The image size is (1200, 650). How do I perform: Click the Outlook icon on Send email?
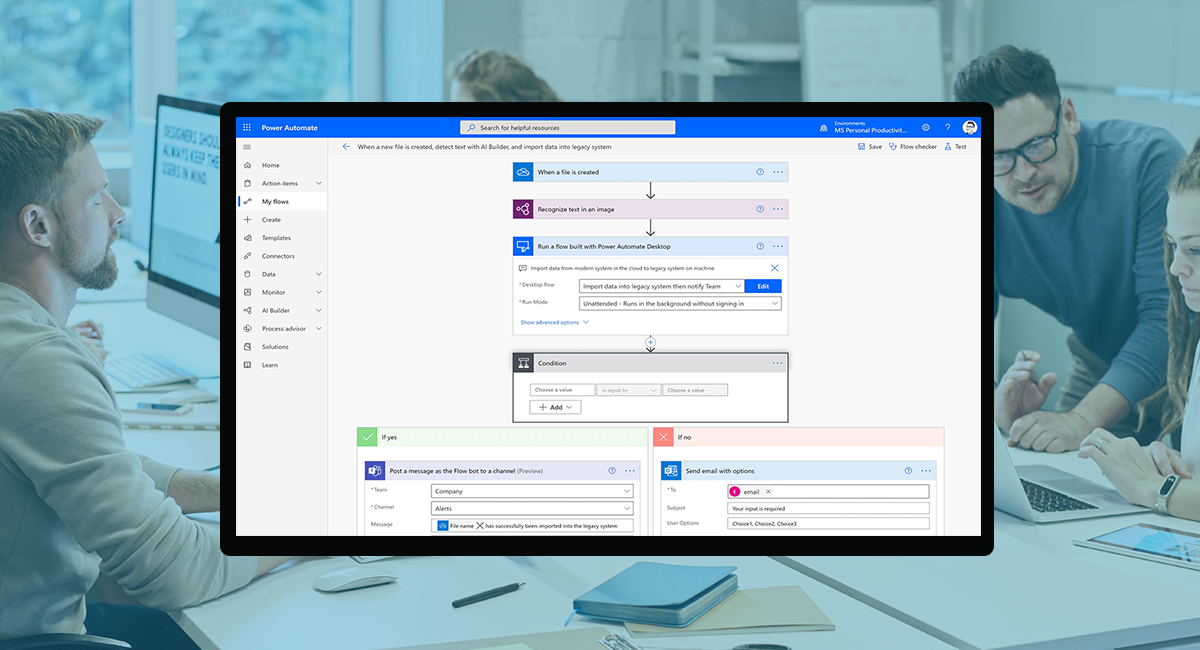pos(671,470)
